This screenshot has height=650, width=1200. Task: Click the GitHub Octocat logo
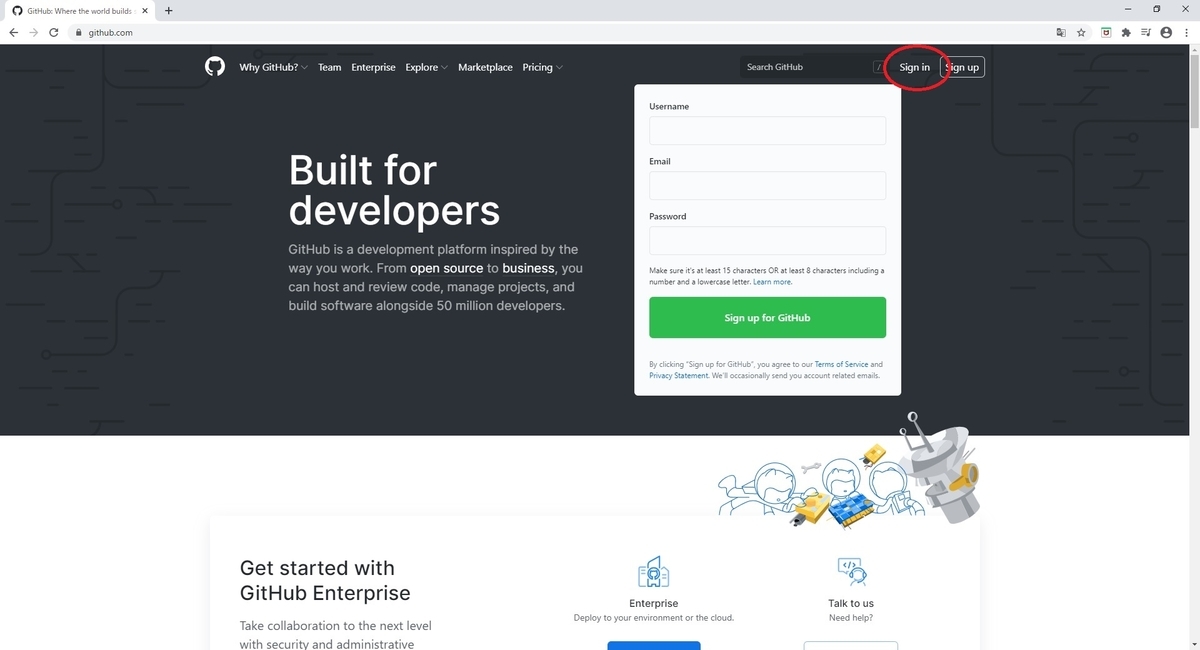pyautogui.click(x=215, y=67)
